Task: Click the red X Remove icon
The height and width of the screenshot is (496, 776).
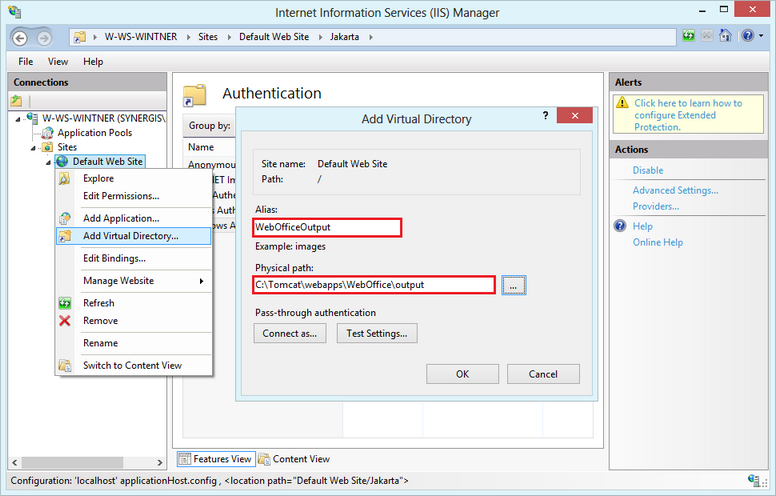Action: pos(65,321)
